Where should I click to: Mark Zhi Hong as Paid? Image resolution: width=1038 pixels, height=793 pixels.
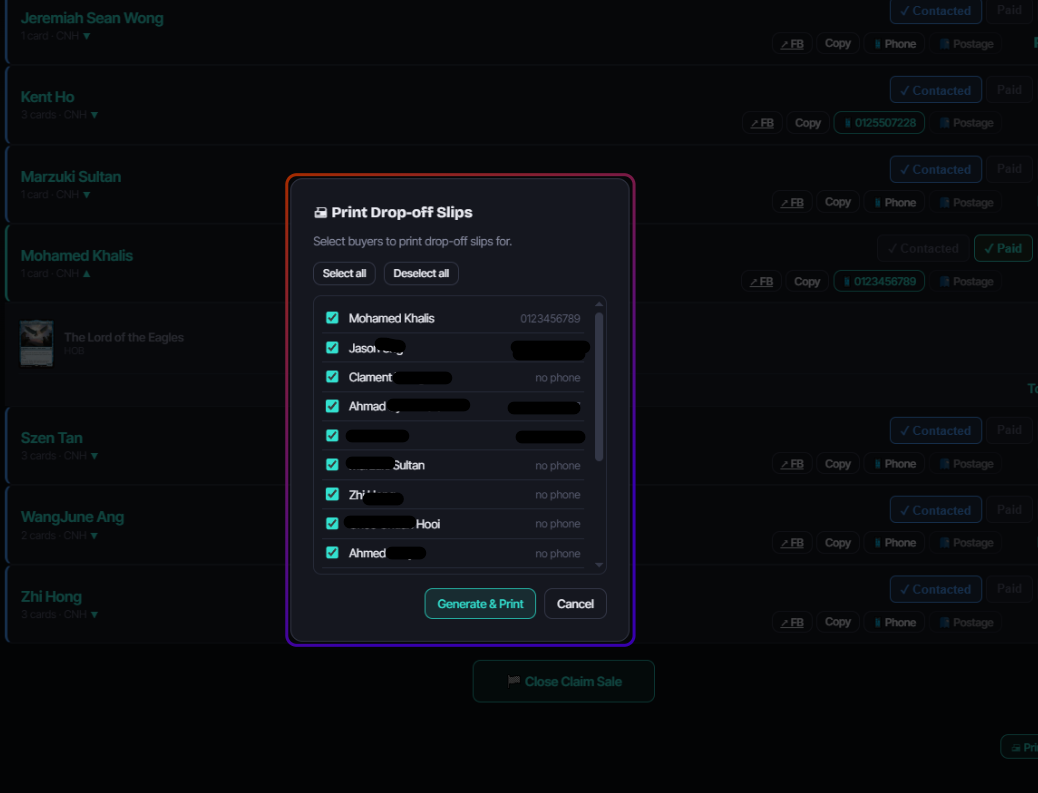[x=1009, y=588]
